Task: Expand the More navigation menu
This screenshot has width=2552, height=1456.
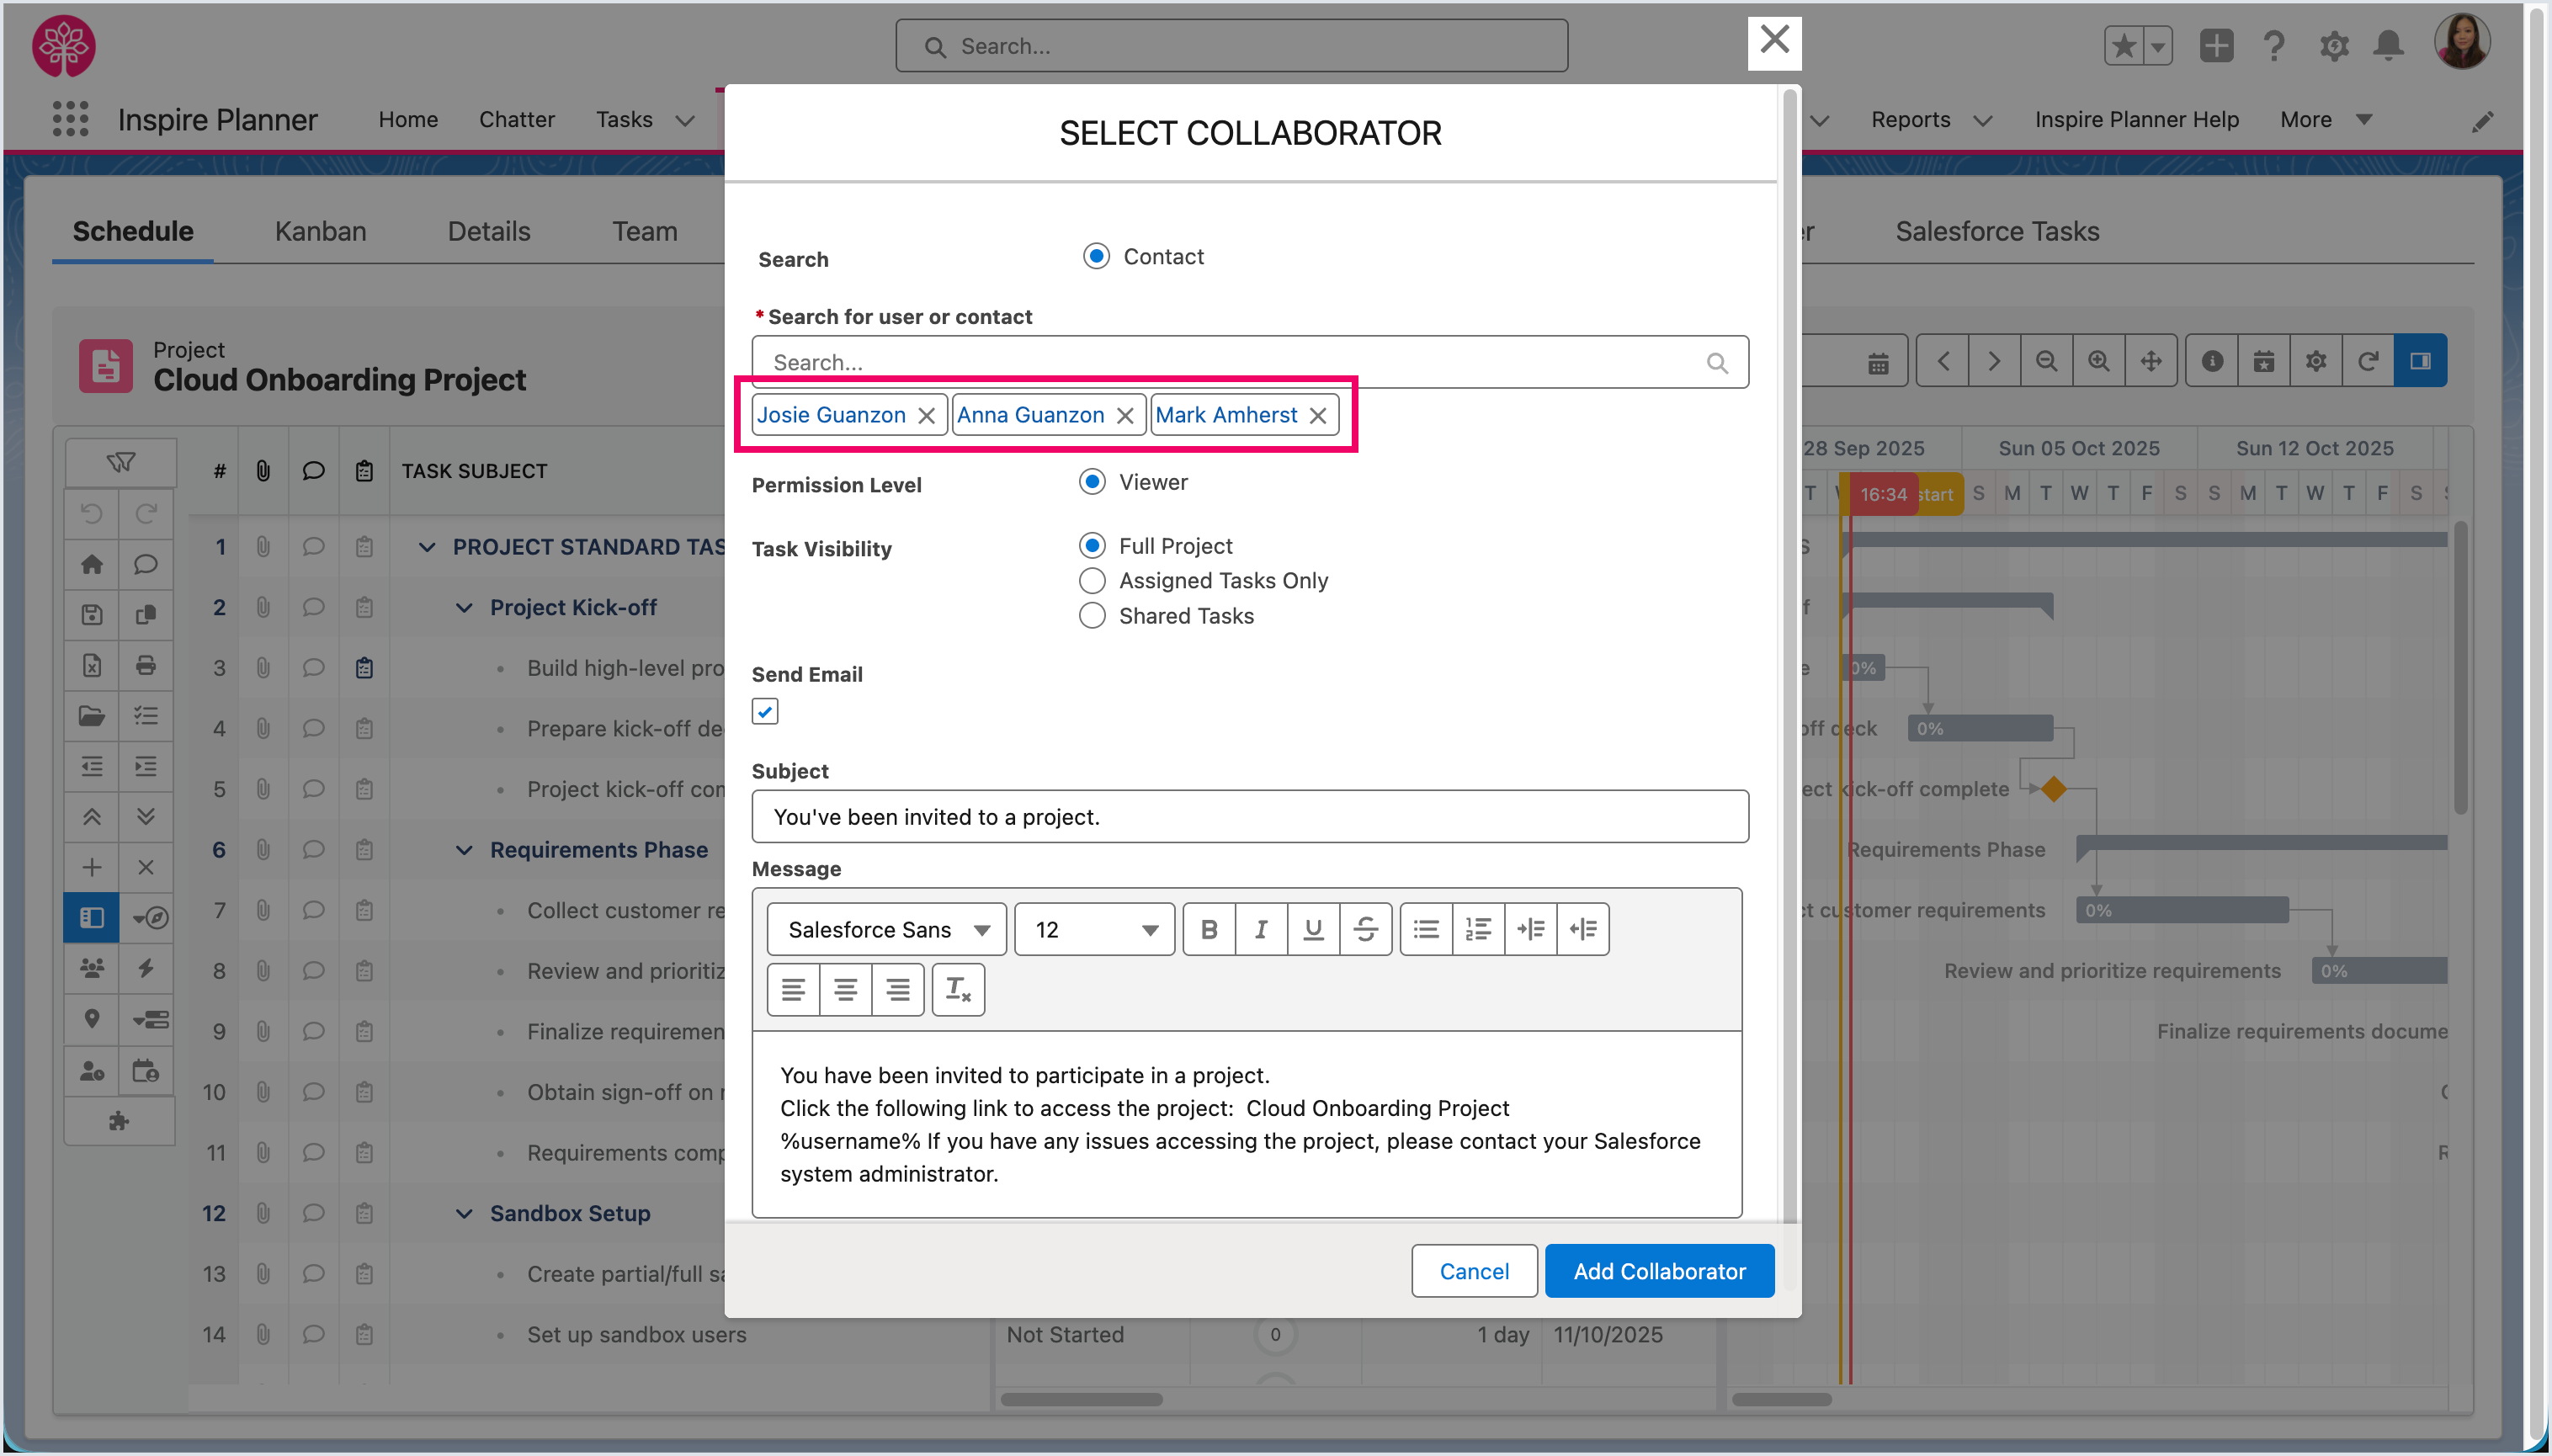Action: point(2325,120)
